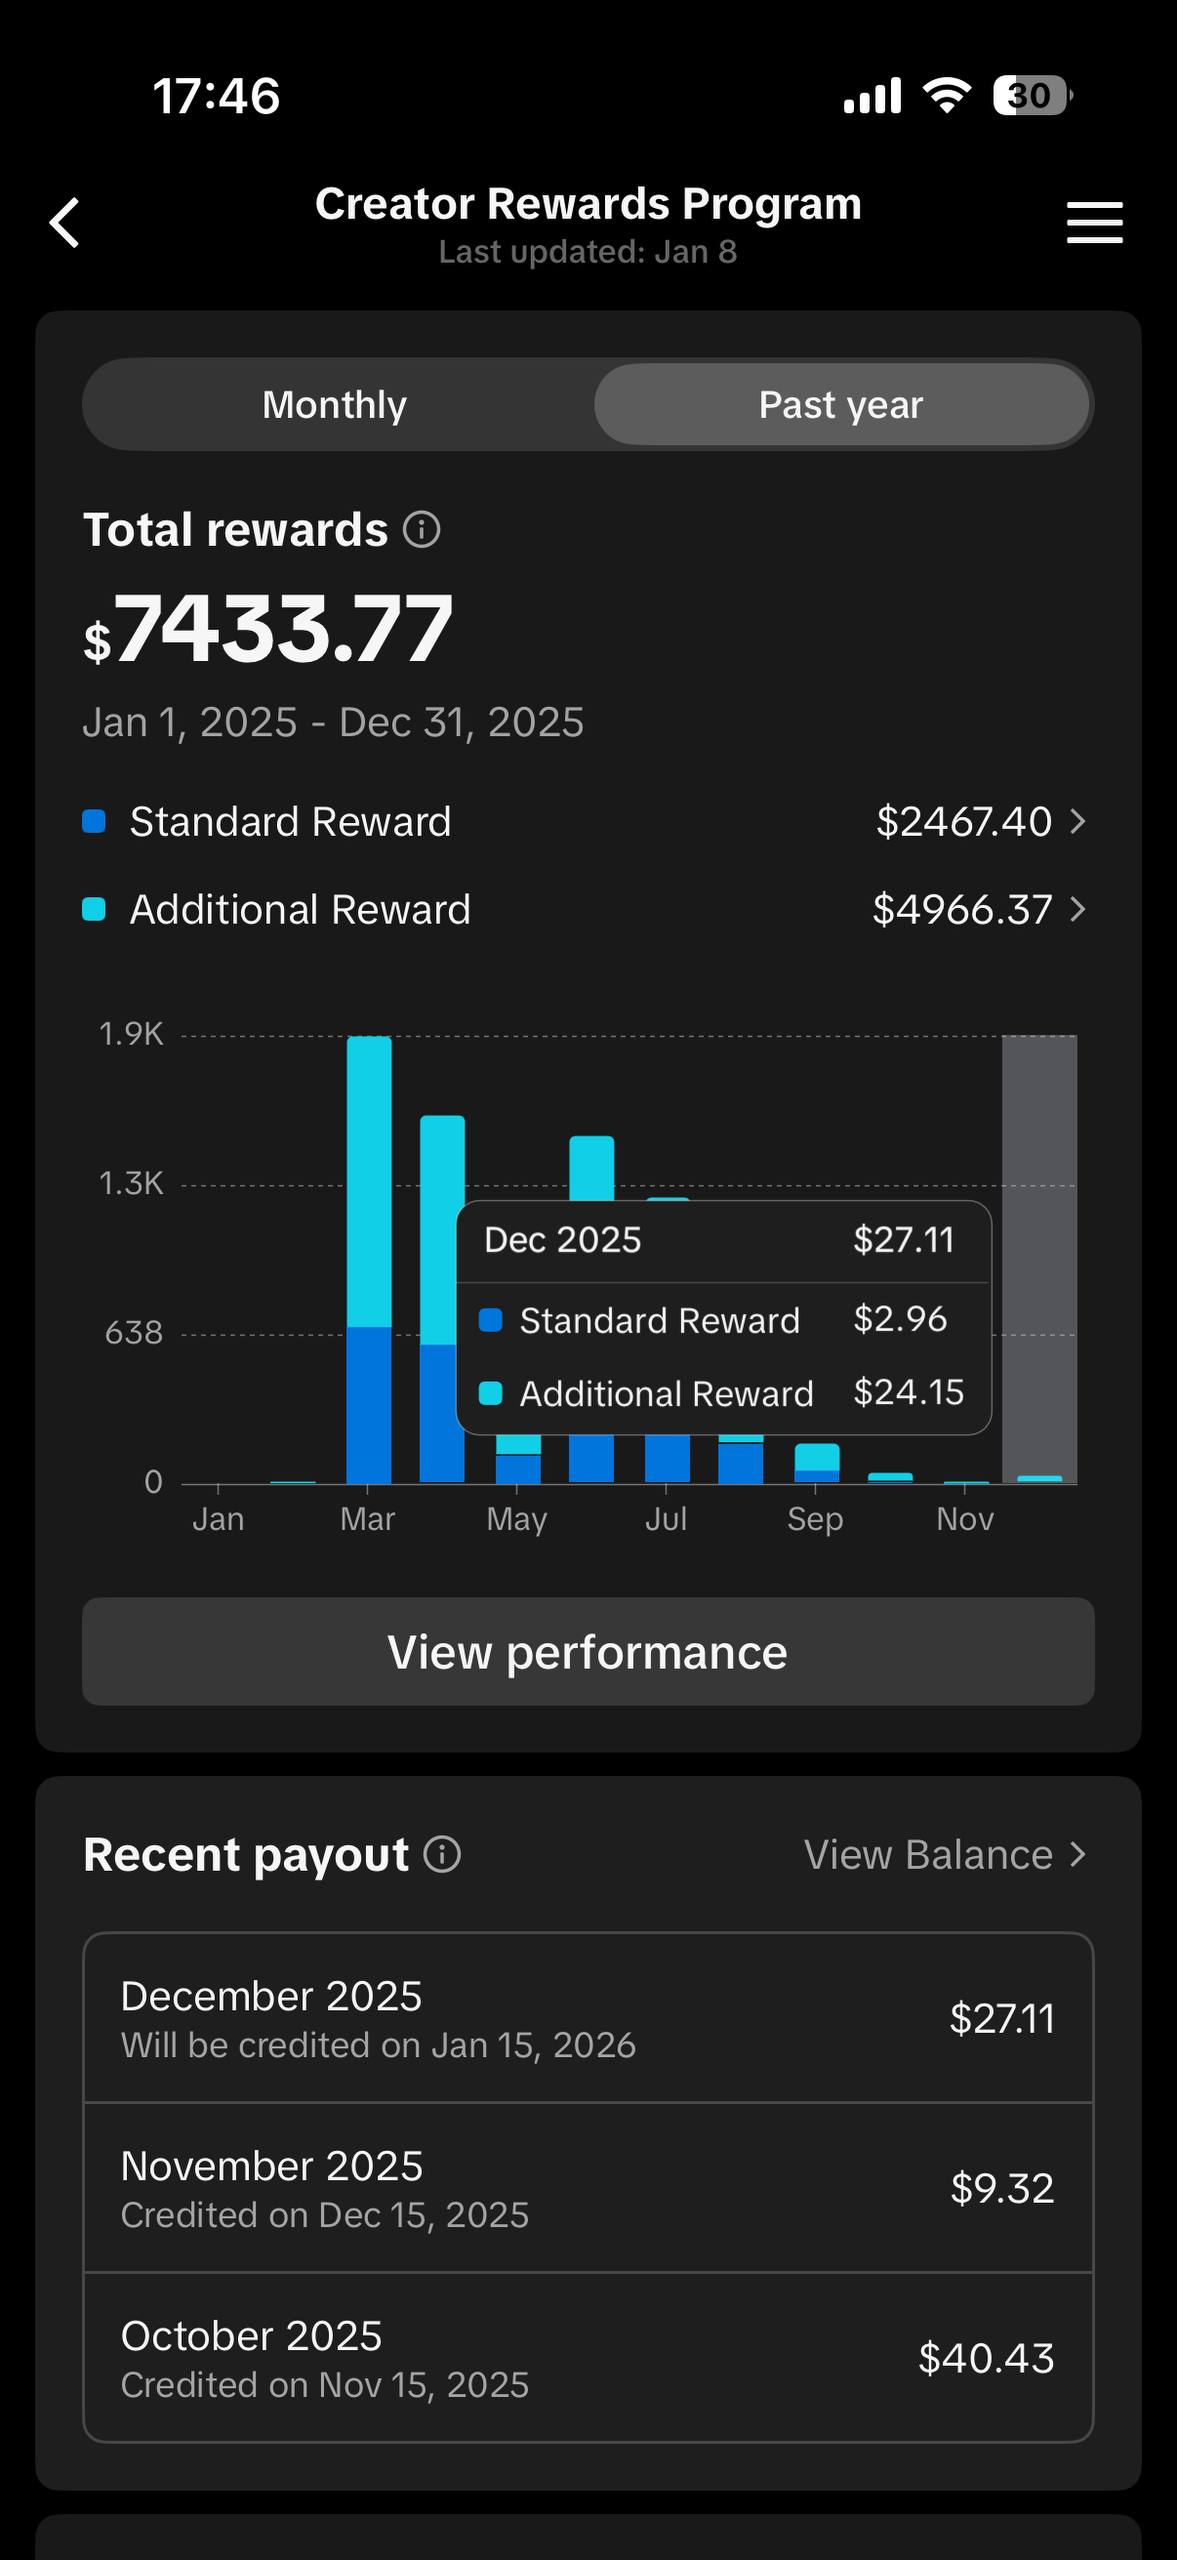Tap the back arrow icon
This screenshot has width=1177, height=2560.
point(65,222)
